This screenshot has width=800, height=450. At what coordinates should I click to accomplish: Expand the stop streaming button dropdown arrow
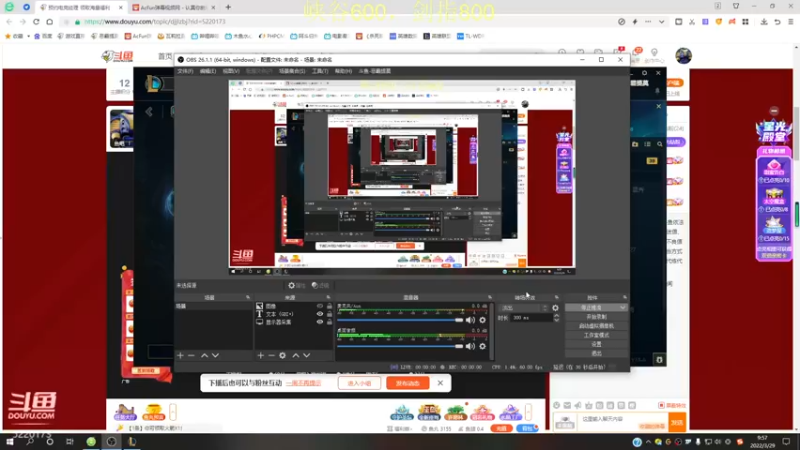click(622, 308)
